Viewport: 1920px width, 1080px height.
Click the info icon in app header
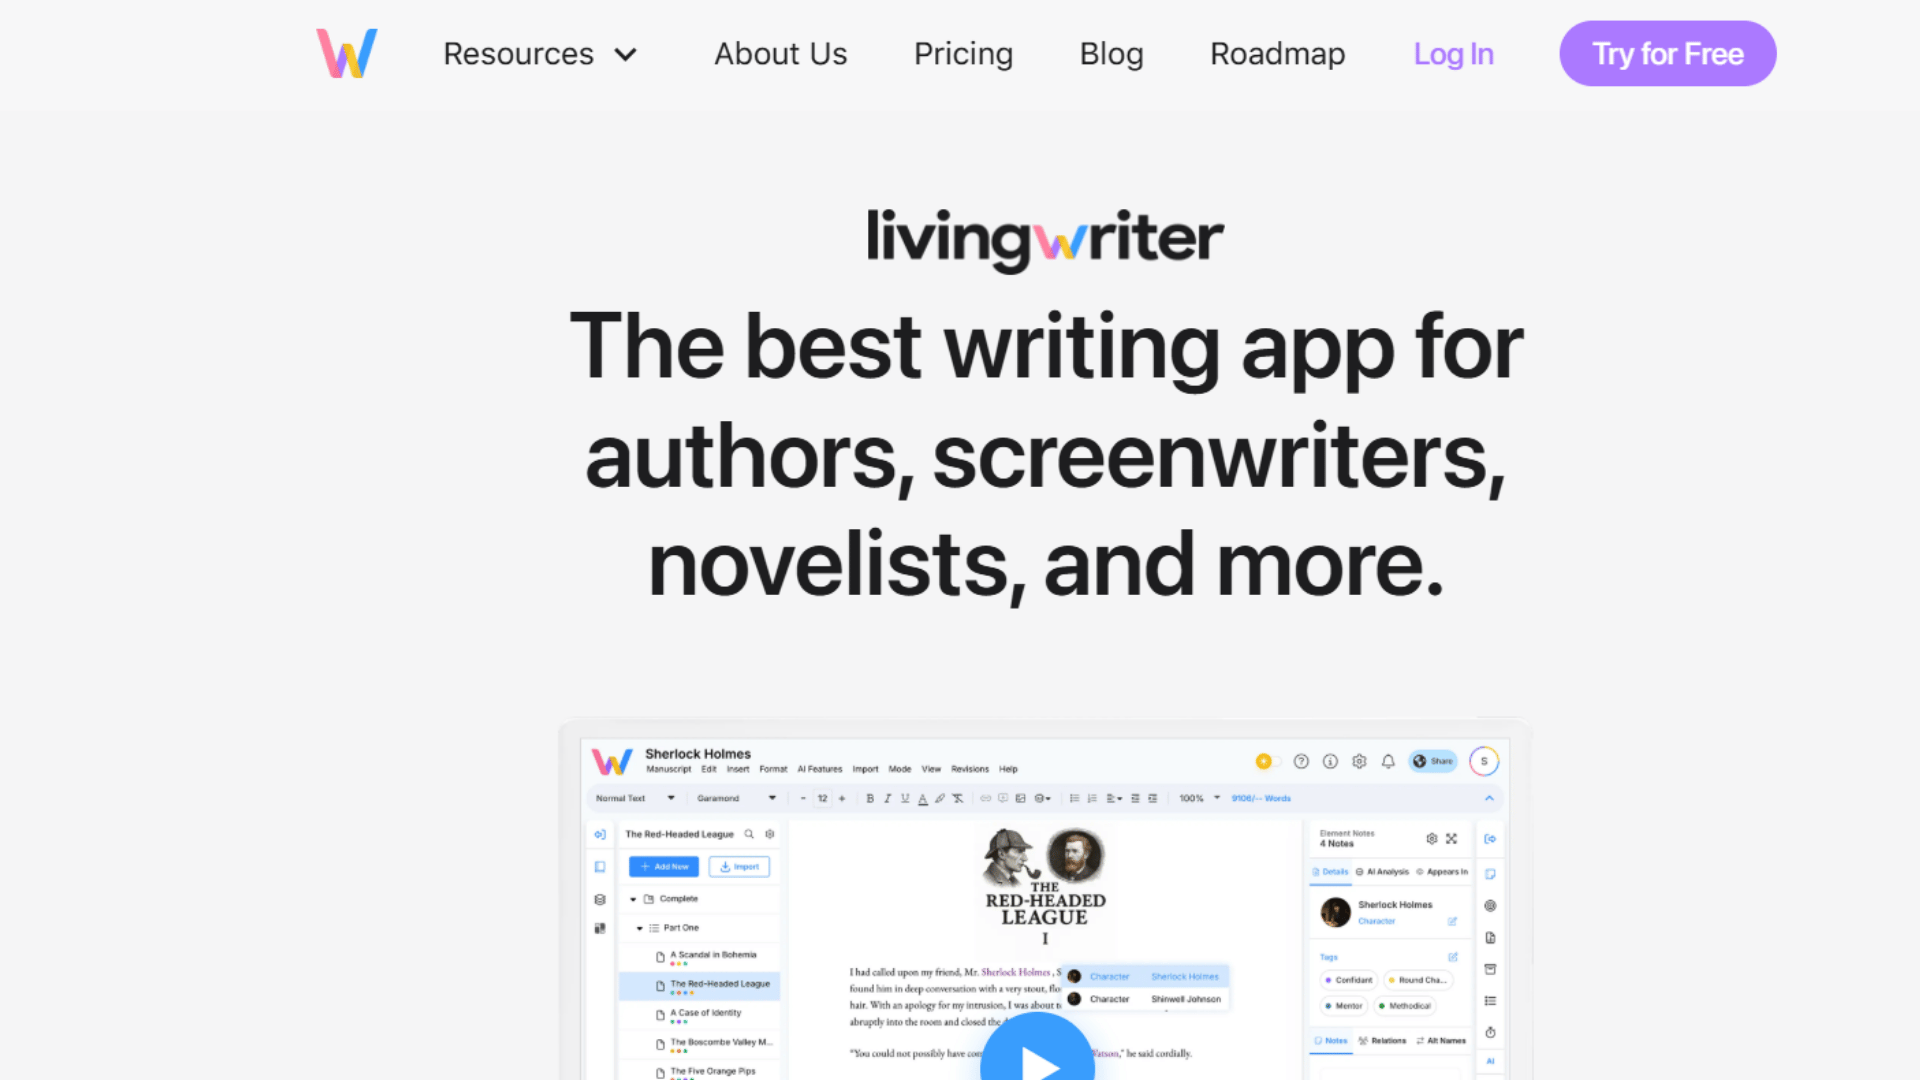tap(1330, 761)
